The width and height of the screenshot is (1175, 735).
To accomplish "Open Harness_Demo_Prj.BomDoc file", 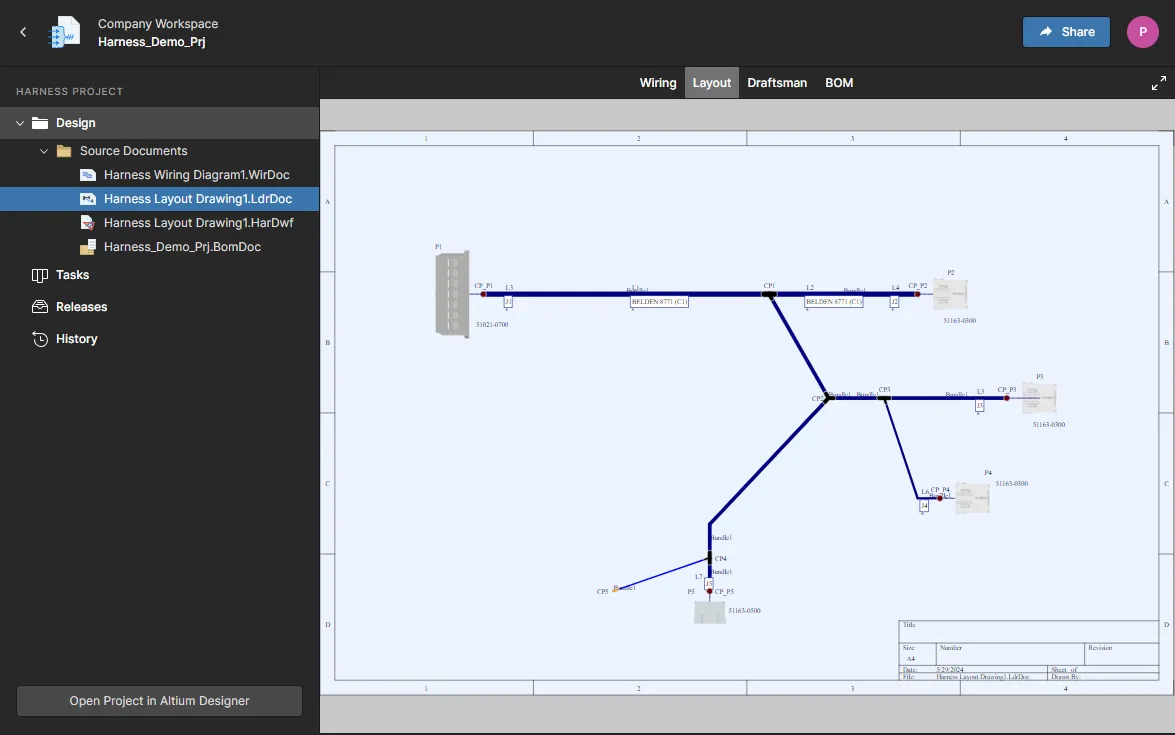I will [x=182, y=247].
